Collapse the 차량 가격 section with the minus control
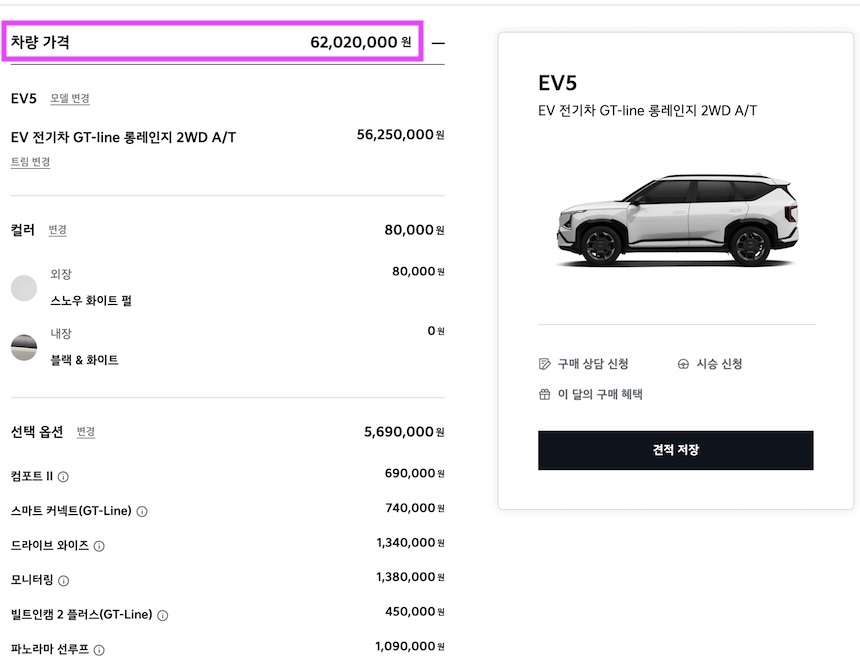Viewport: 860px width, 661px height. coord(438,42)
